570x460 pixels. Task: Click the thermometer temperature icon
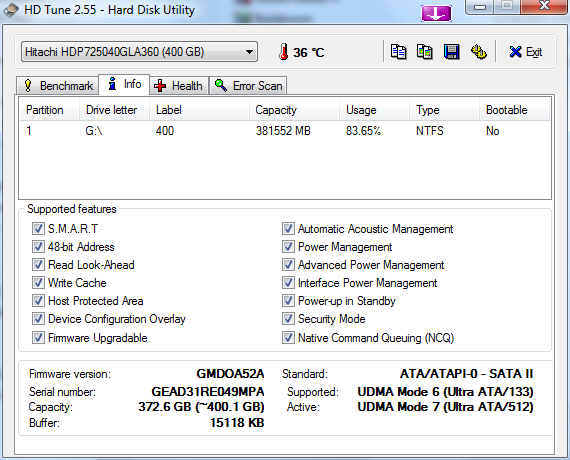[284, 52]
